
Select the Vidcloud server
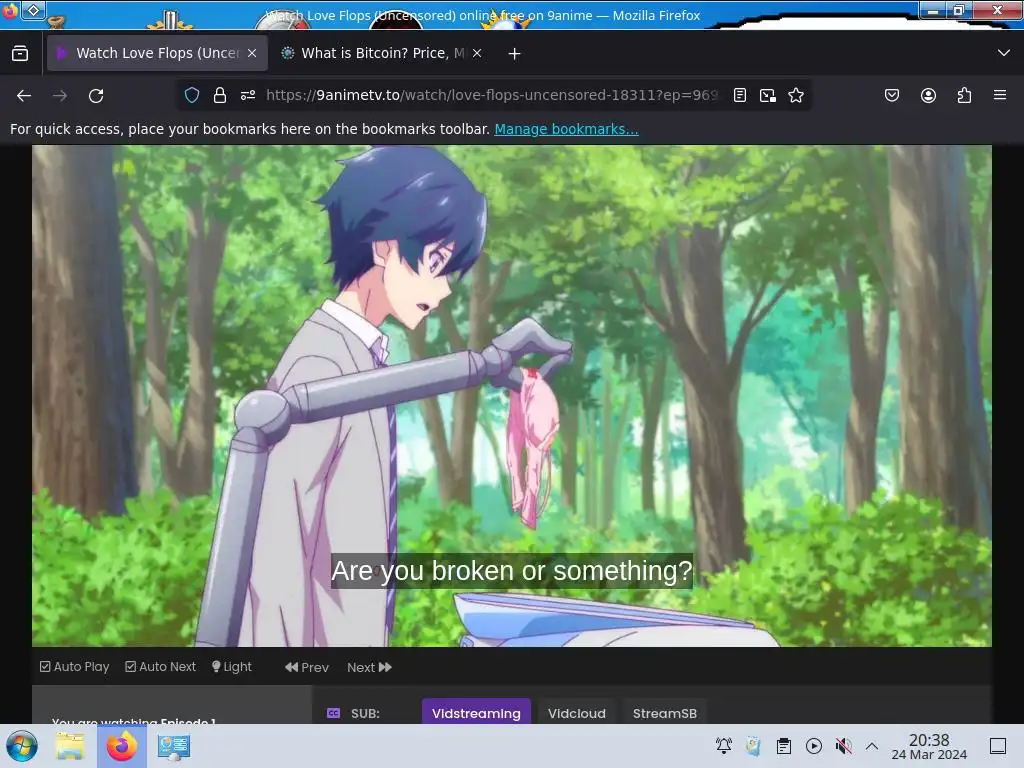(x=577, y=713)
